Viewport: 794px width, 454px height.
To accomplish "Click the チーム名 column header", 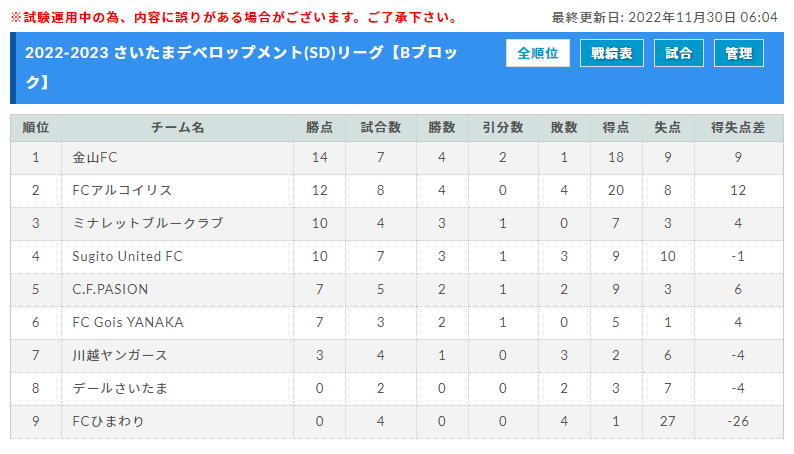I will pyautogui.click(x=178, y=128).
